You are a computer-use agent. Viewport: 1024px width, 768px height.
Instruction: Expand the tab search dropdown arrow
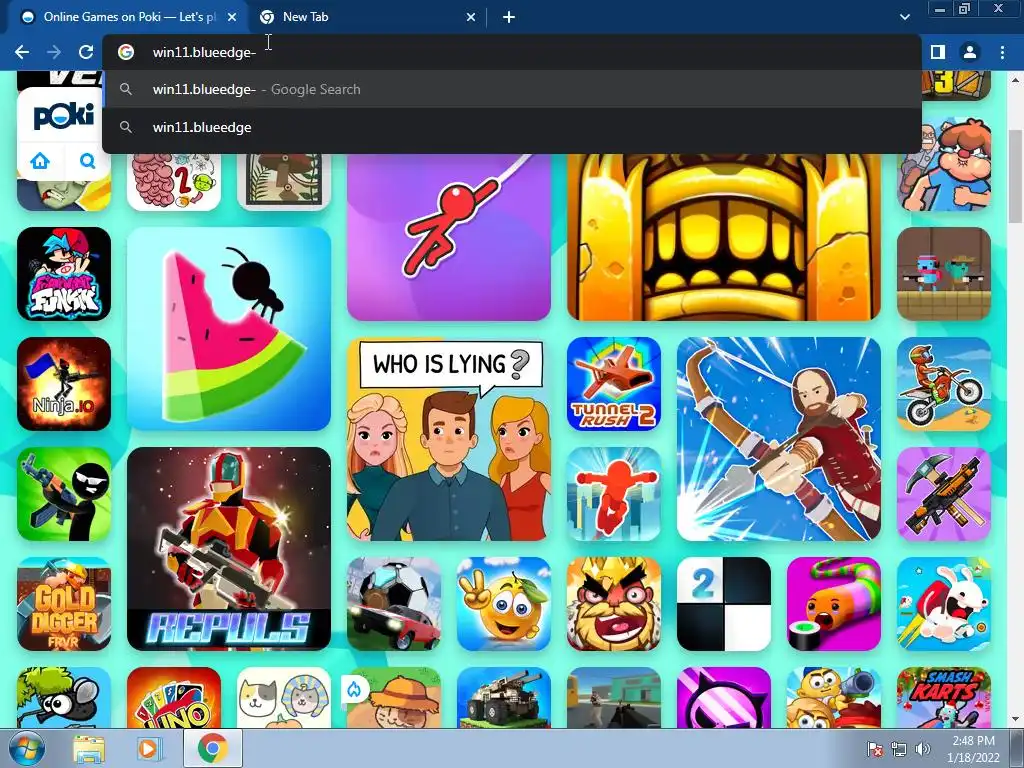(x=904, y=17)
